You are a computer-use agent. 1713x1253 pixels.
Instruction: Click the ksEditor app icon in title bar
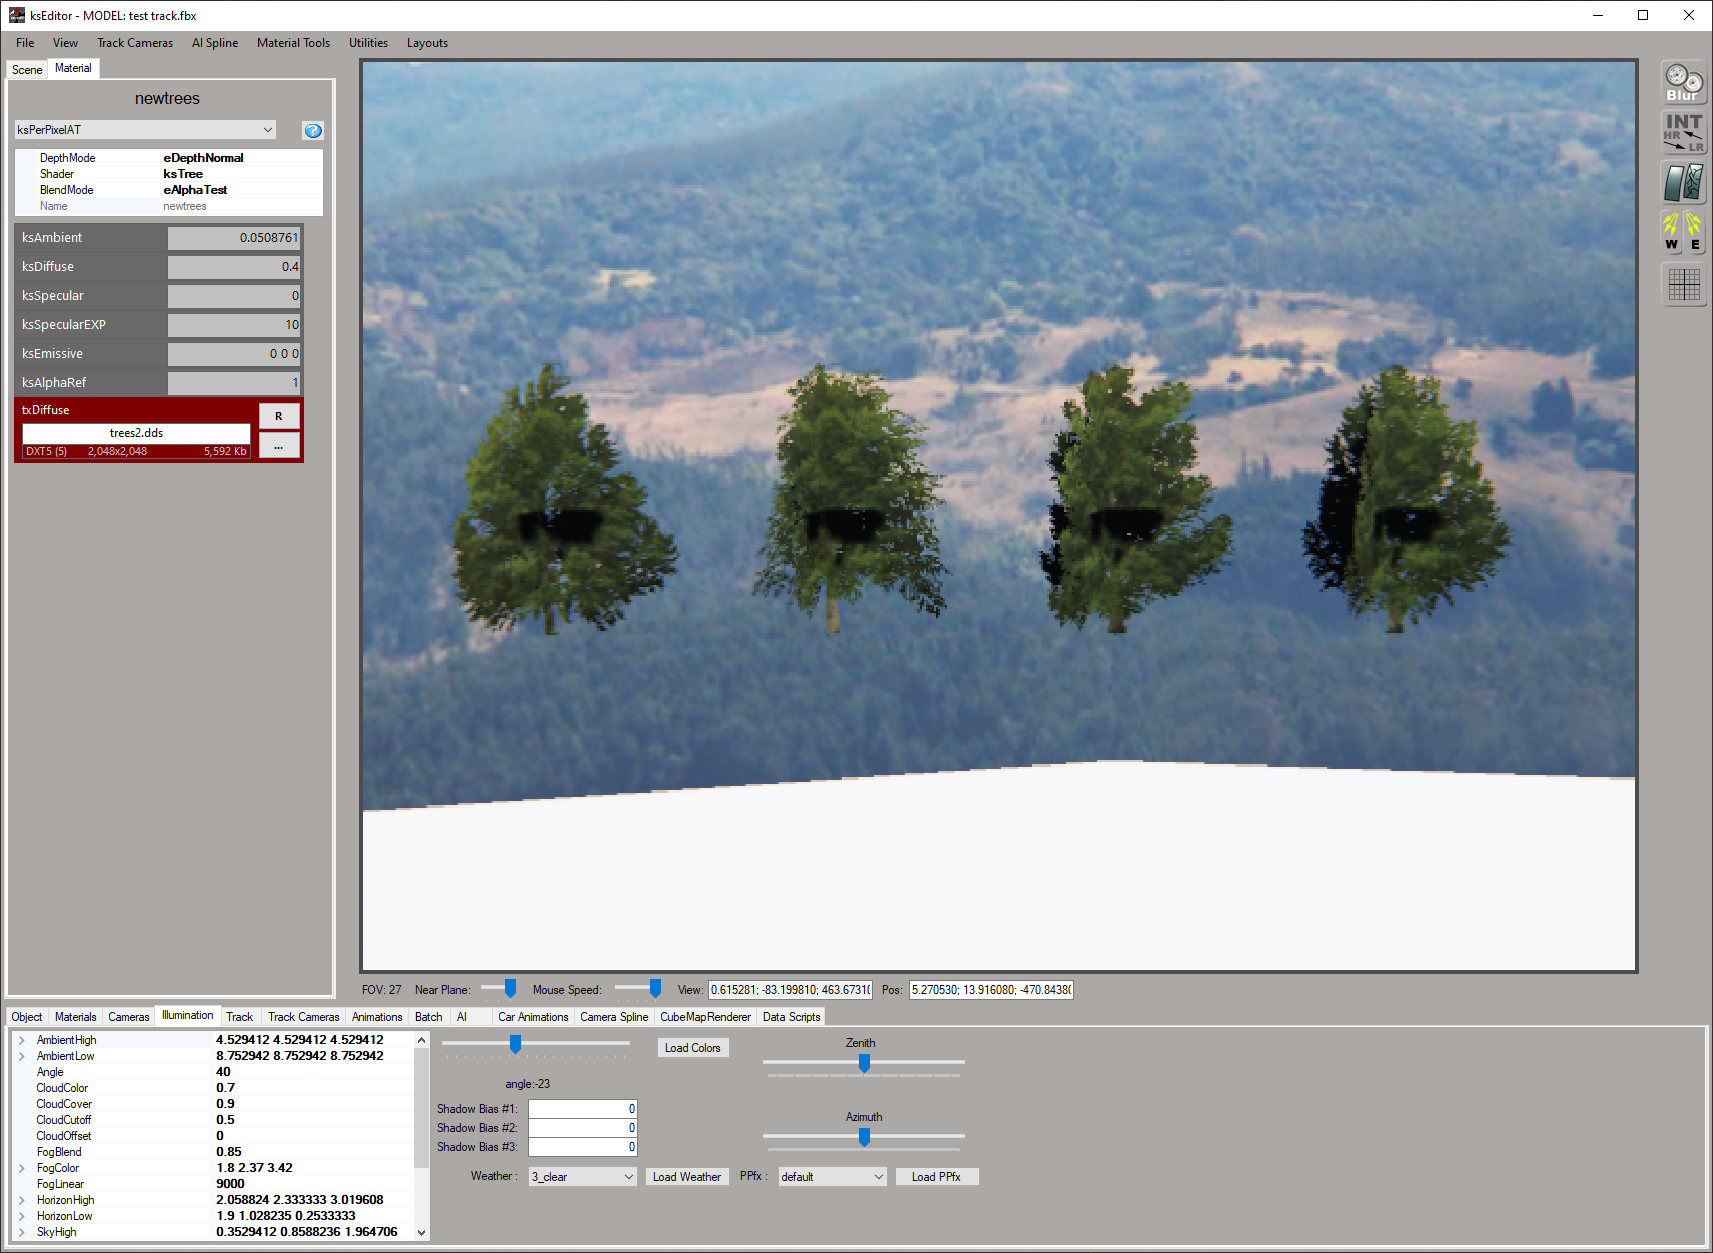[17, 15]
